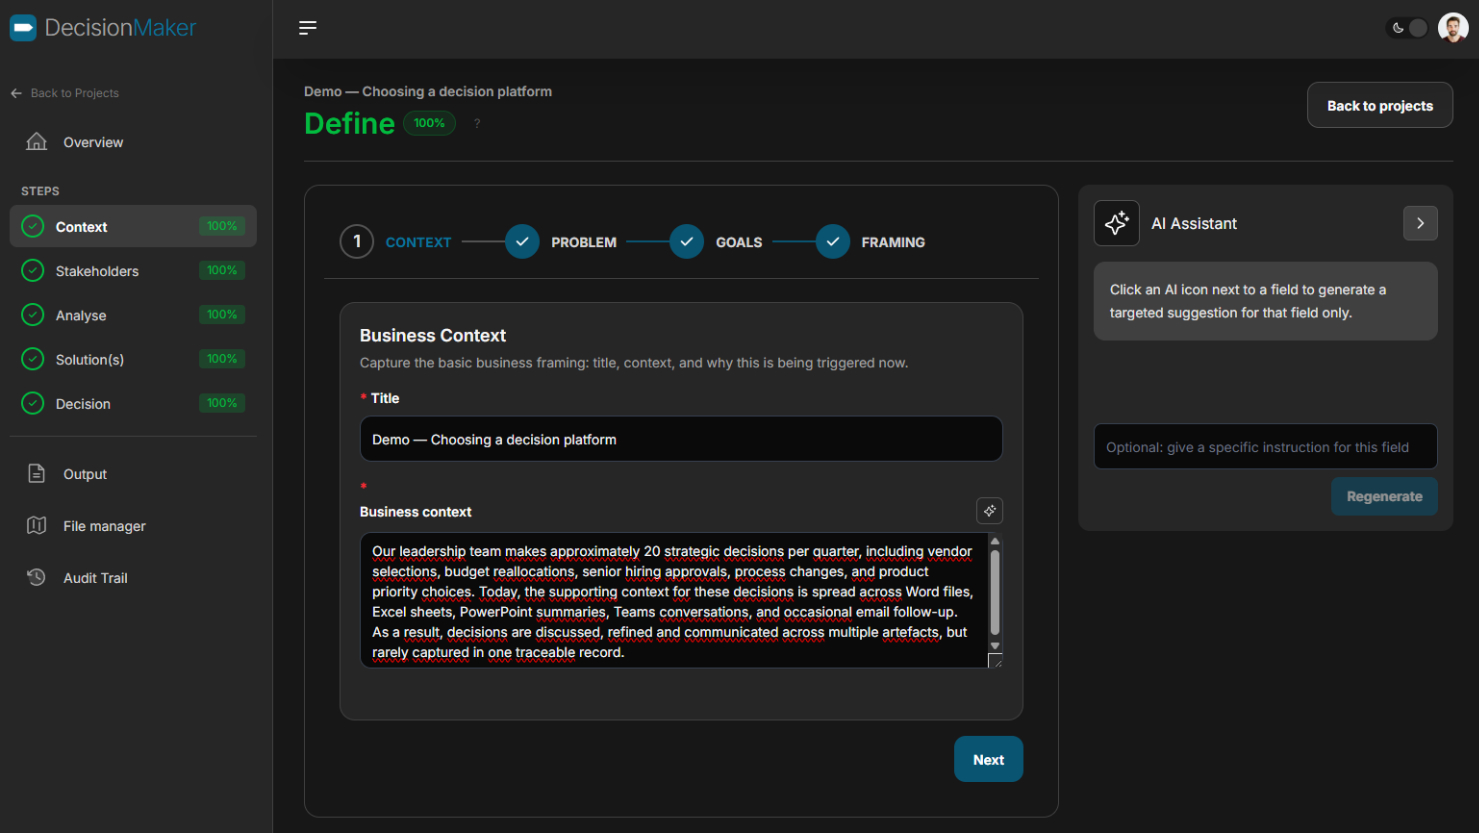Toggle the dark mode switch

point(1408,28)
